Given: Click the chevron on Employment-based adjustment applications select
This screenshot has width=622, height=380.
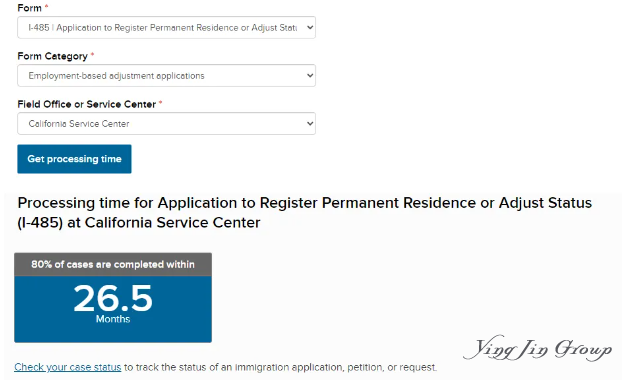Looking at the screenshot, I should [x=310, y=75].
